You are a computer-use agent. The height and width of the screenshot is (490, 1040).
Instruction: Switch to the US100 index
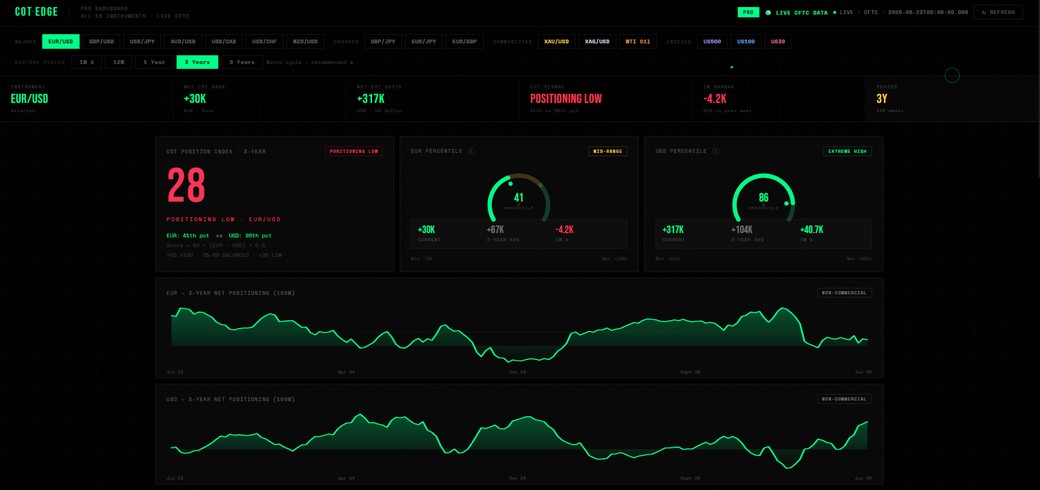pyautogui.click(x=746, y=41)
